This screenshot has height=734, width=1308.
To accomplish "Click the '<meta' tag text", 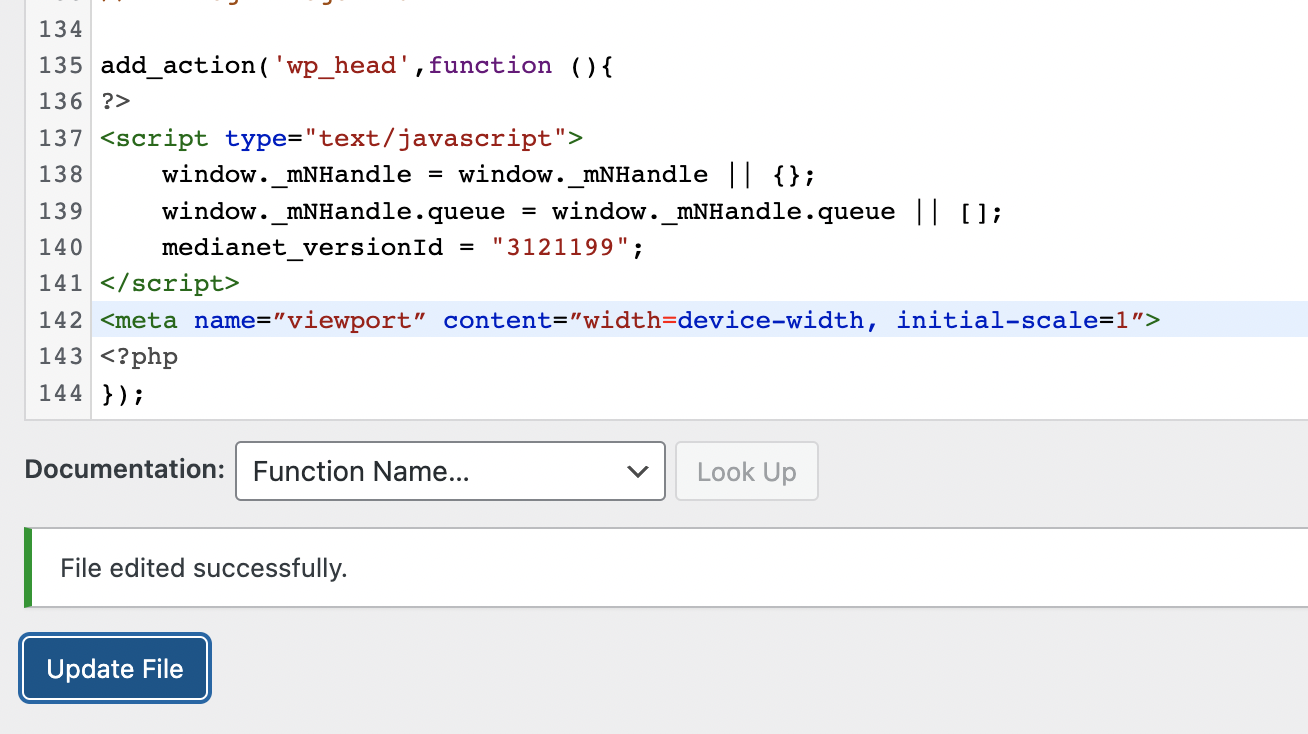I will point(140,320).
